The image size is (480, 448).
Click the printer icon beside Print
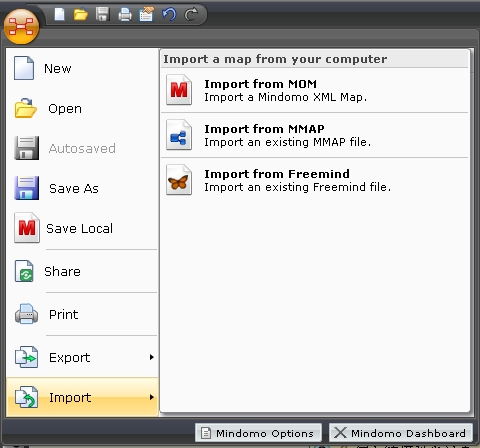(x=26, y=314)
